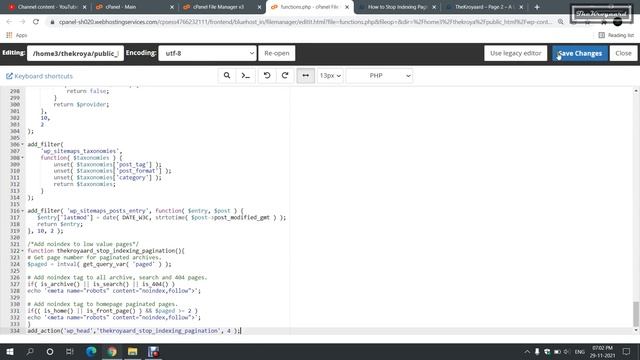Click the site security lock icon
The width and height of the screenshot is (640, 360).
click(52, 22)
